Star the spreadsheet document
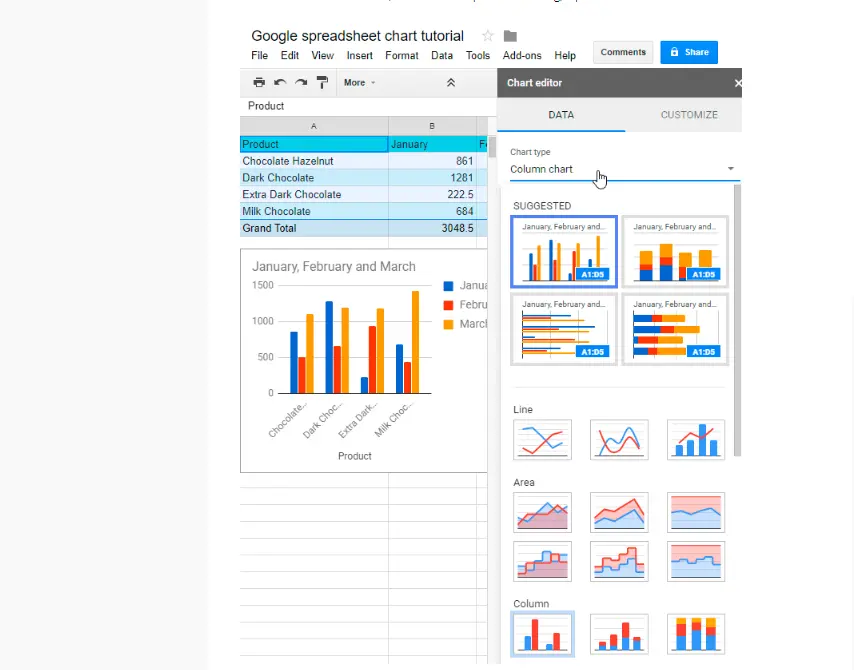 coord(487,36)
